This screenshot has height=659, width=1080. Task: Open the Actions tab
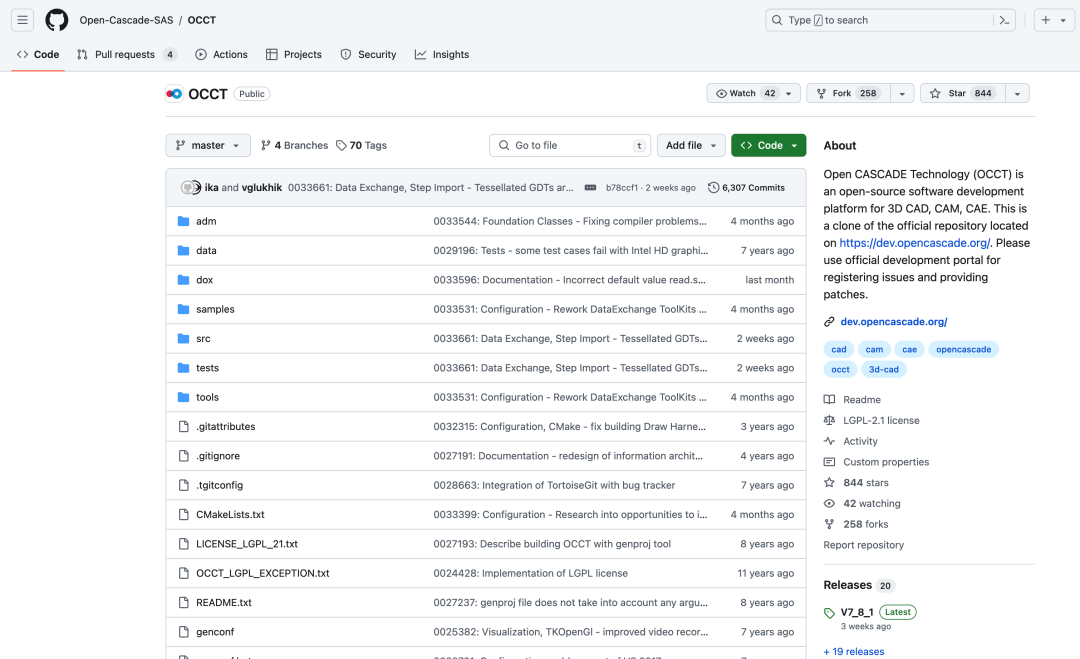point(221,54)
